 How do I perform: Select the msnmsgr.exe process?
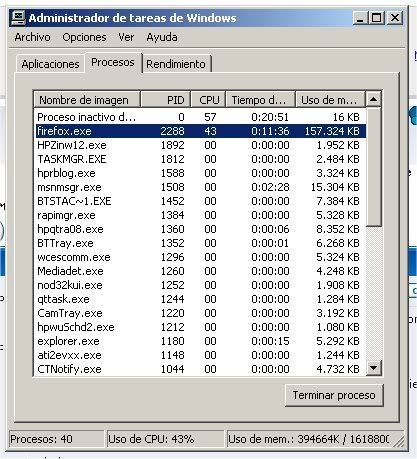tap(200, 187)
